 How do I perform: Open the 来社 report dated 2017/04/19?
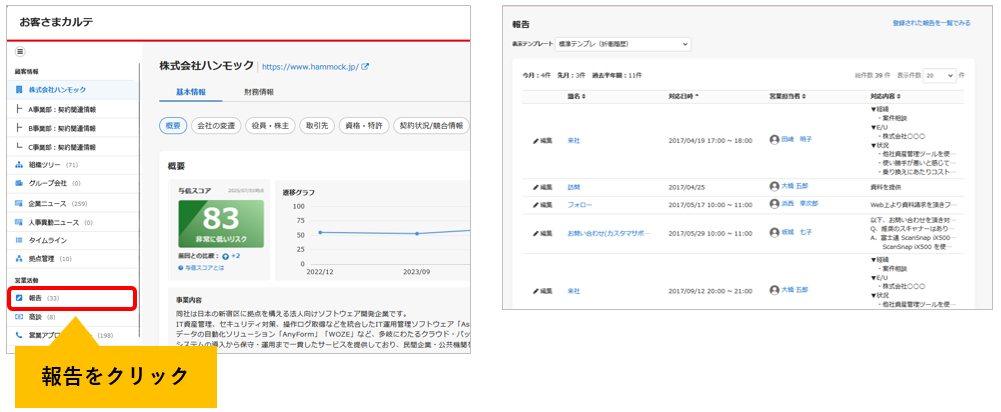tap(573, 141)
